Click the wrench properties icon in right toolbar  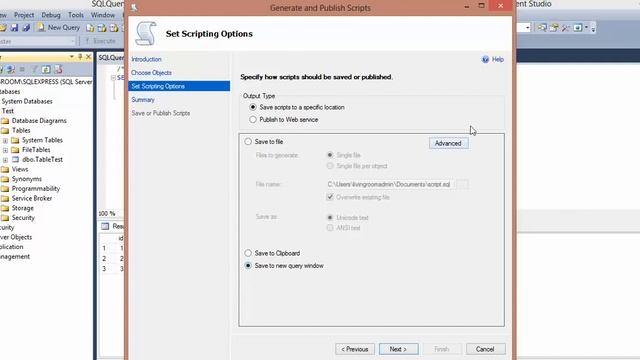click(x=566, y=28)
